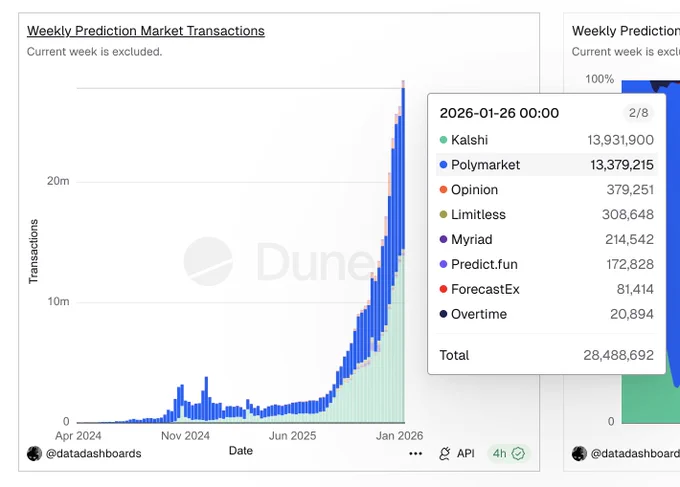
Task: Click the Kalshi value 13,931,900
Action: [620, 140]
